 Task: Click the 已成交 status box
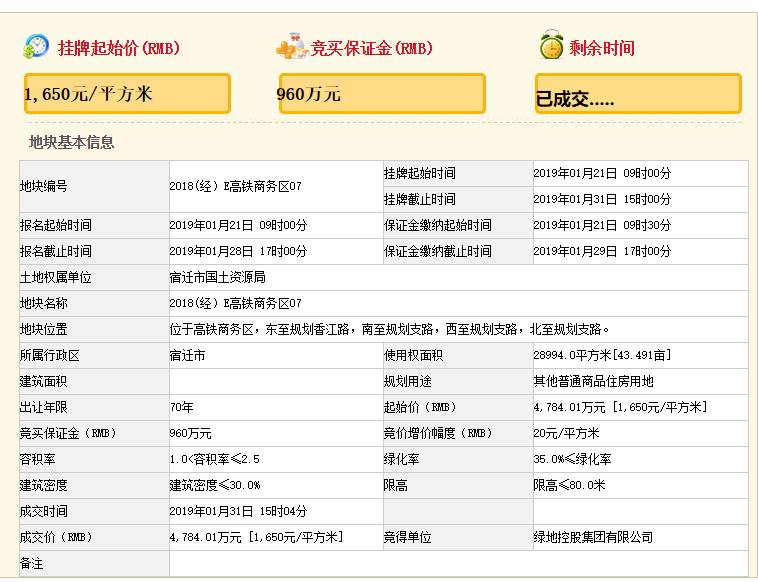point(638,94)
